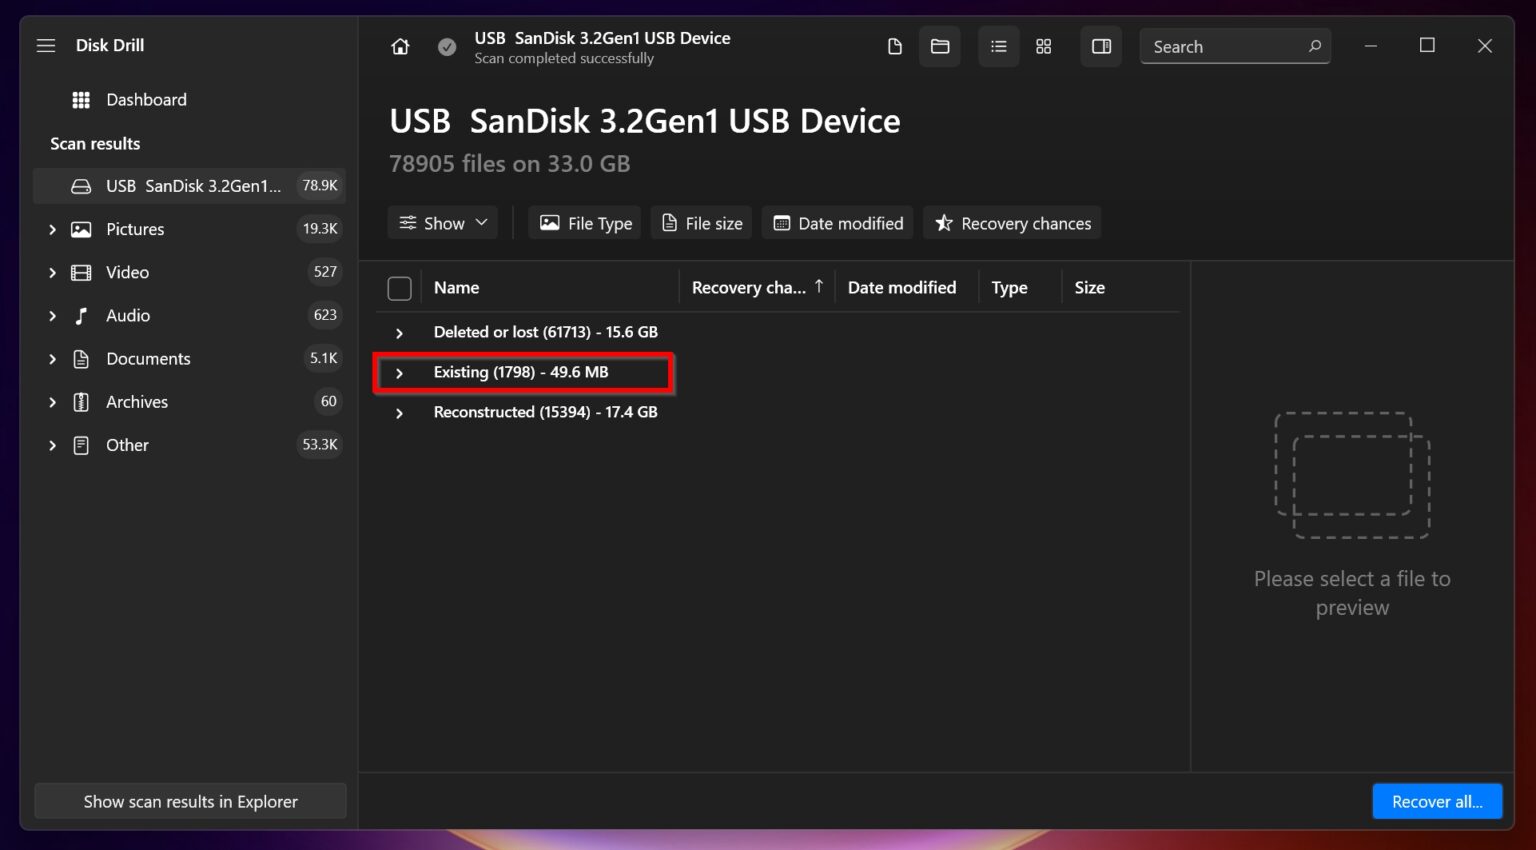Open the home Dashboard icon in toolbar
The height and width of the screenshot is (850, 1536).
pyautogui.click(x=400, y=46)
